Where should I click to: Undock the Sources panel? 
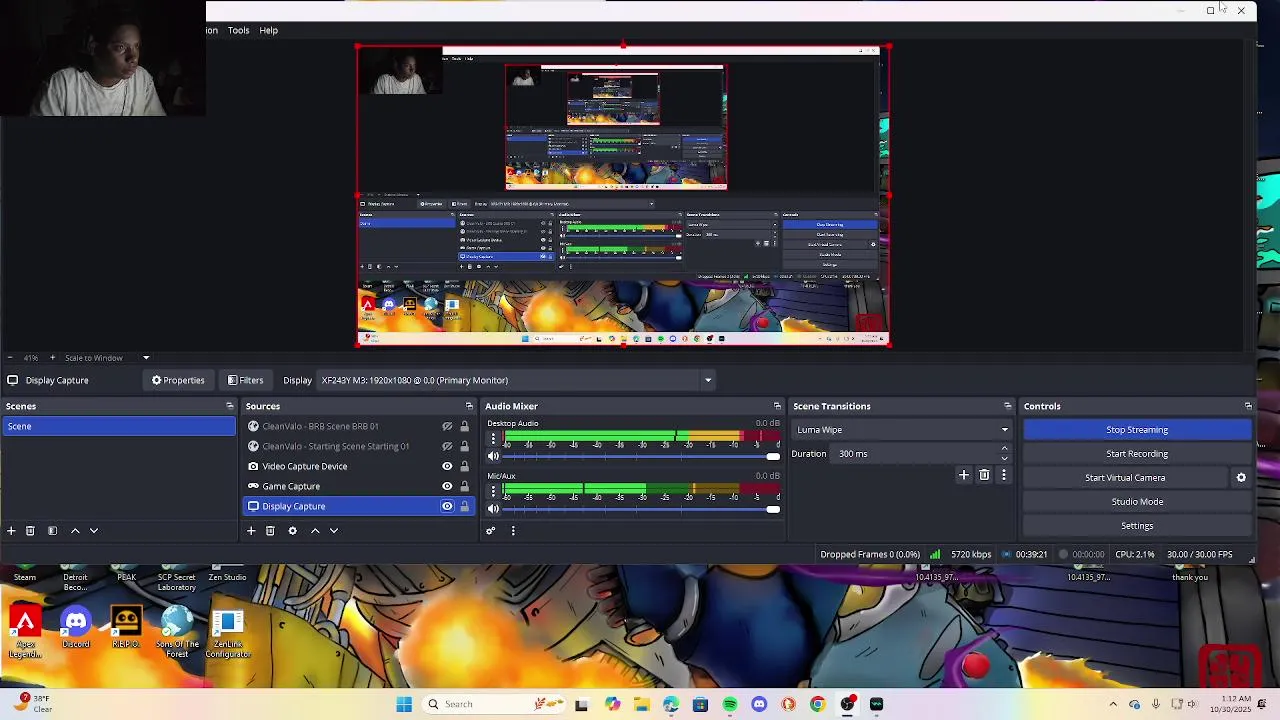(469, 406)
